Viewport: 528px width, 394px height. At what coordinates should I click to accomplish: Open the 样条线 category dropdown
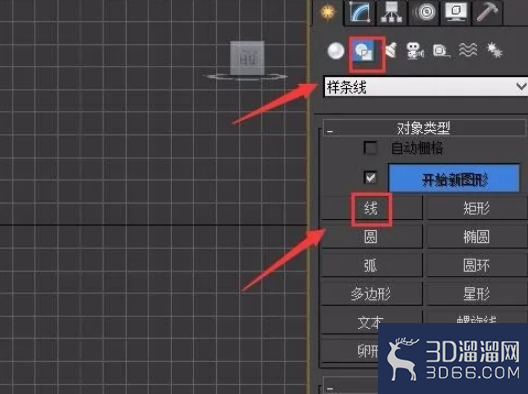tap(425, 87)
